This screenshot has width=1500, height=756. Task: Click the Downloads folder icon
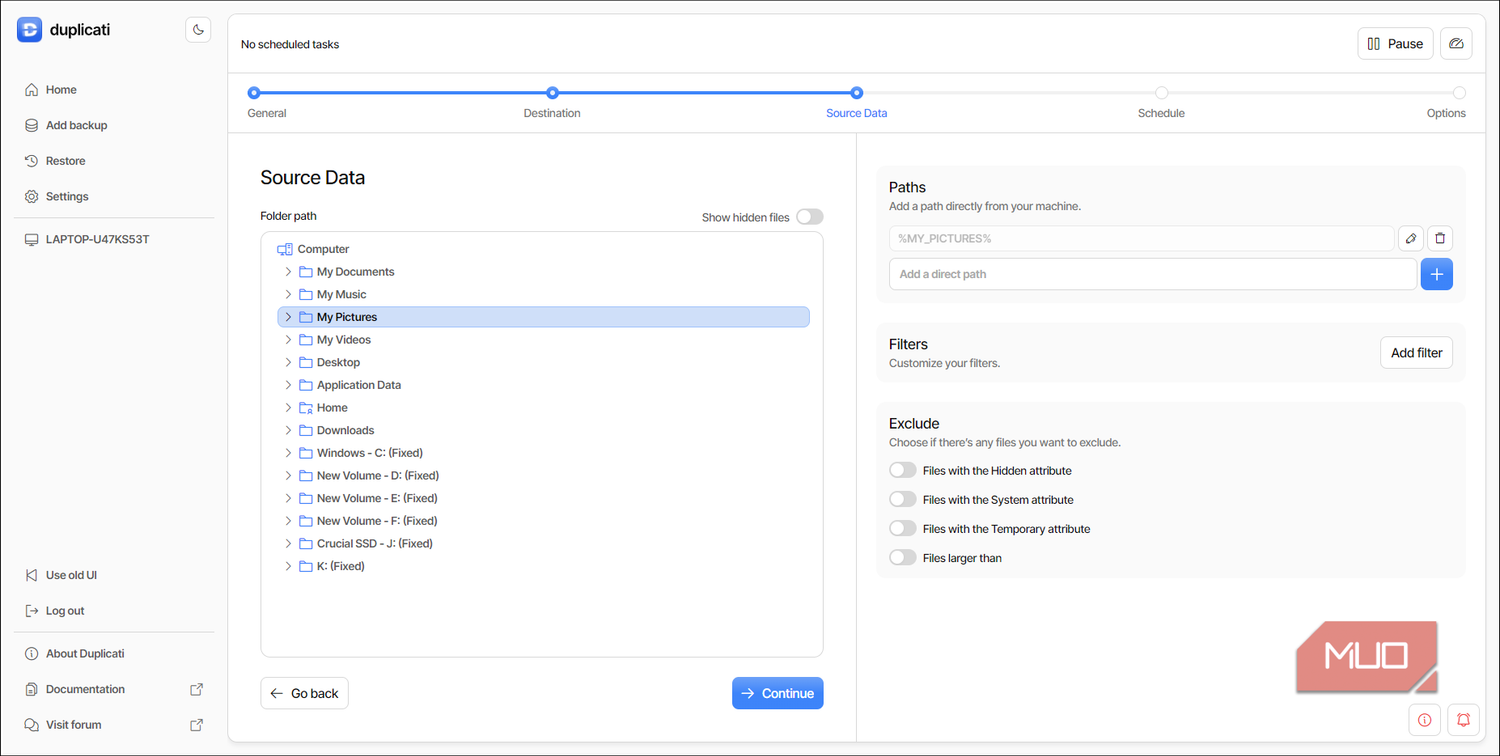coord(306,430)
